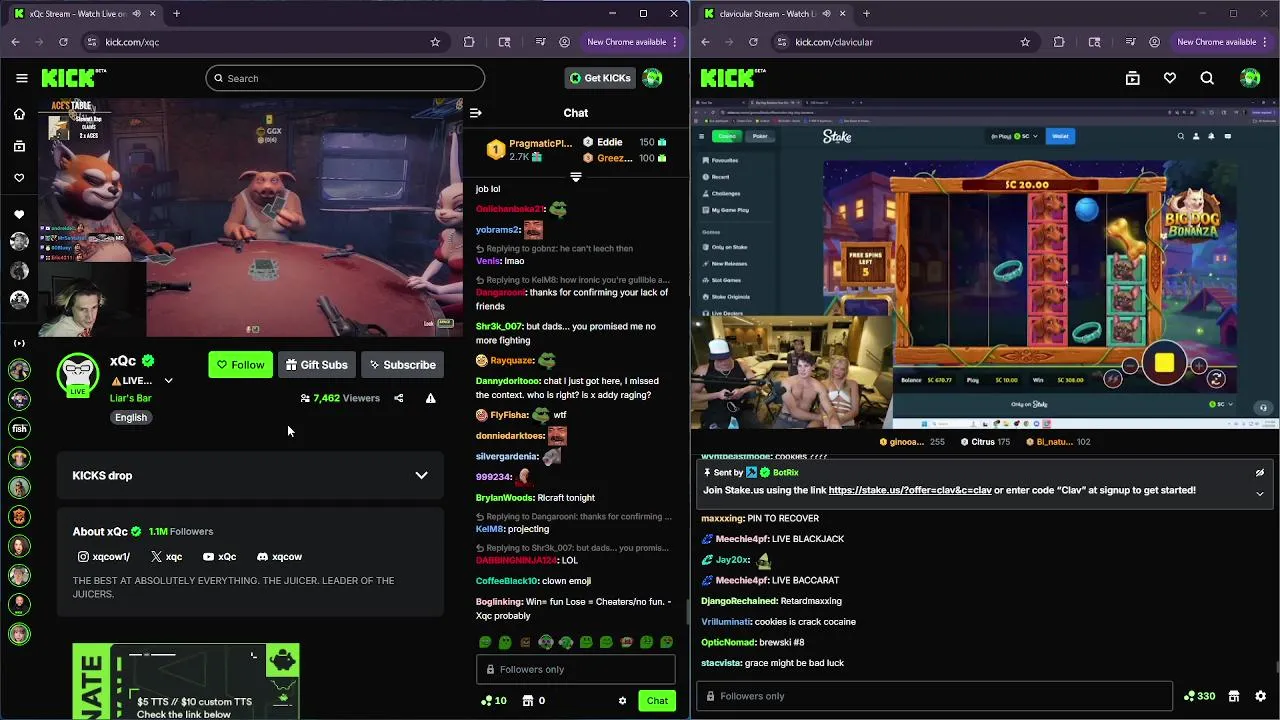This screenshot has width=1280, height=720.
Task: Open profile avatar beside Get KICKs button
Action: [652, 78]
